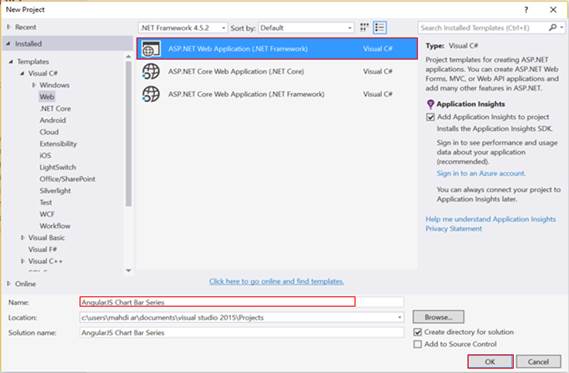Toggle Create directory for solution checkbox
This screenshot has height=373, width=569.
tap(418, 332)
